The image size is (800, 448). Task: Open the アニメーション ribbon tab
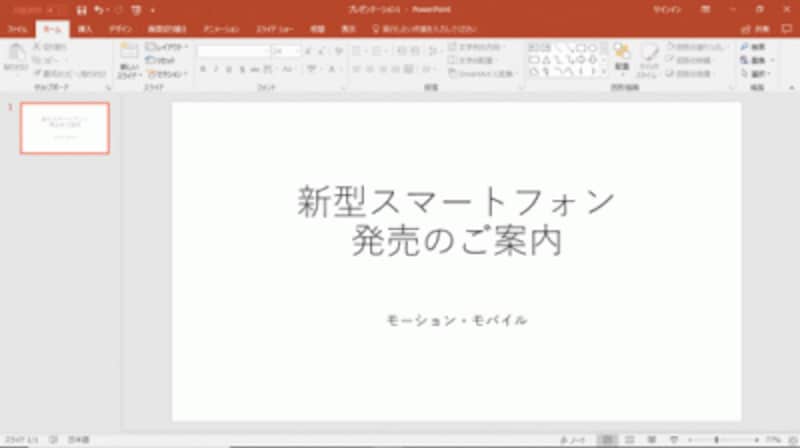coord(221,29)
